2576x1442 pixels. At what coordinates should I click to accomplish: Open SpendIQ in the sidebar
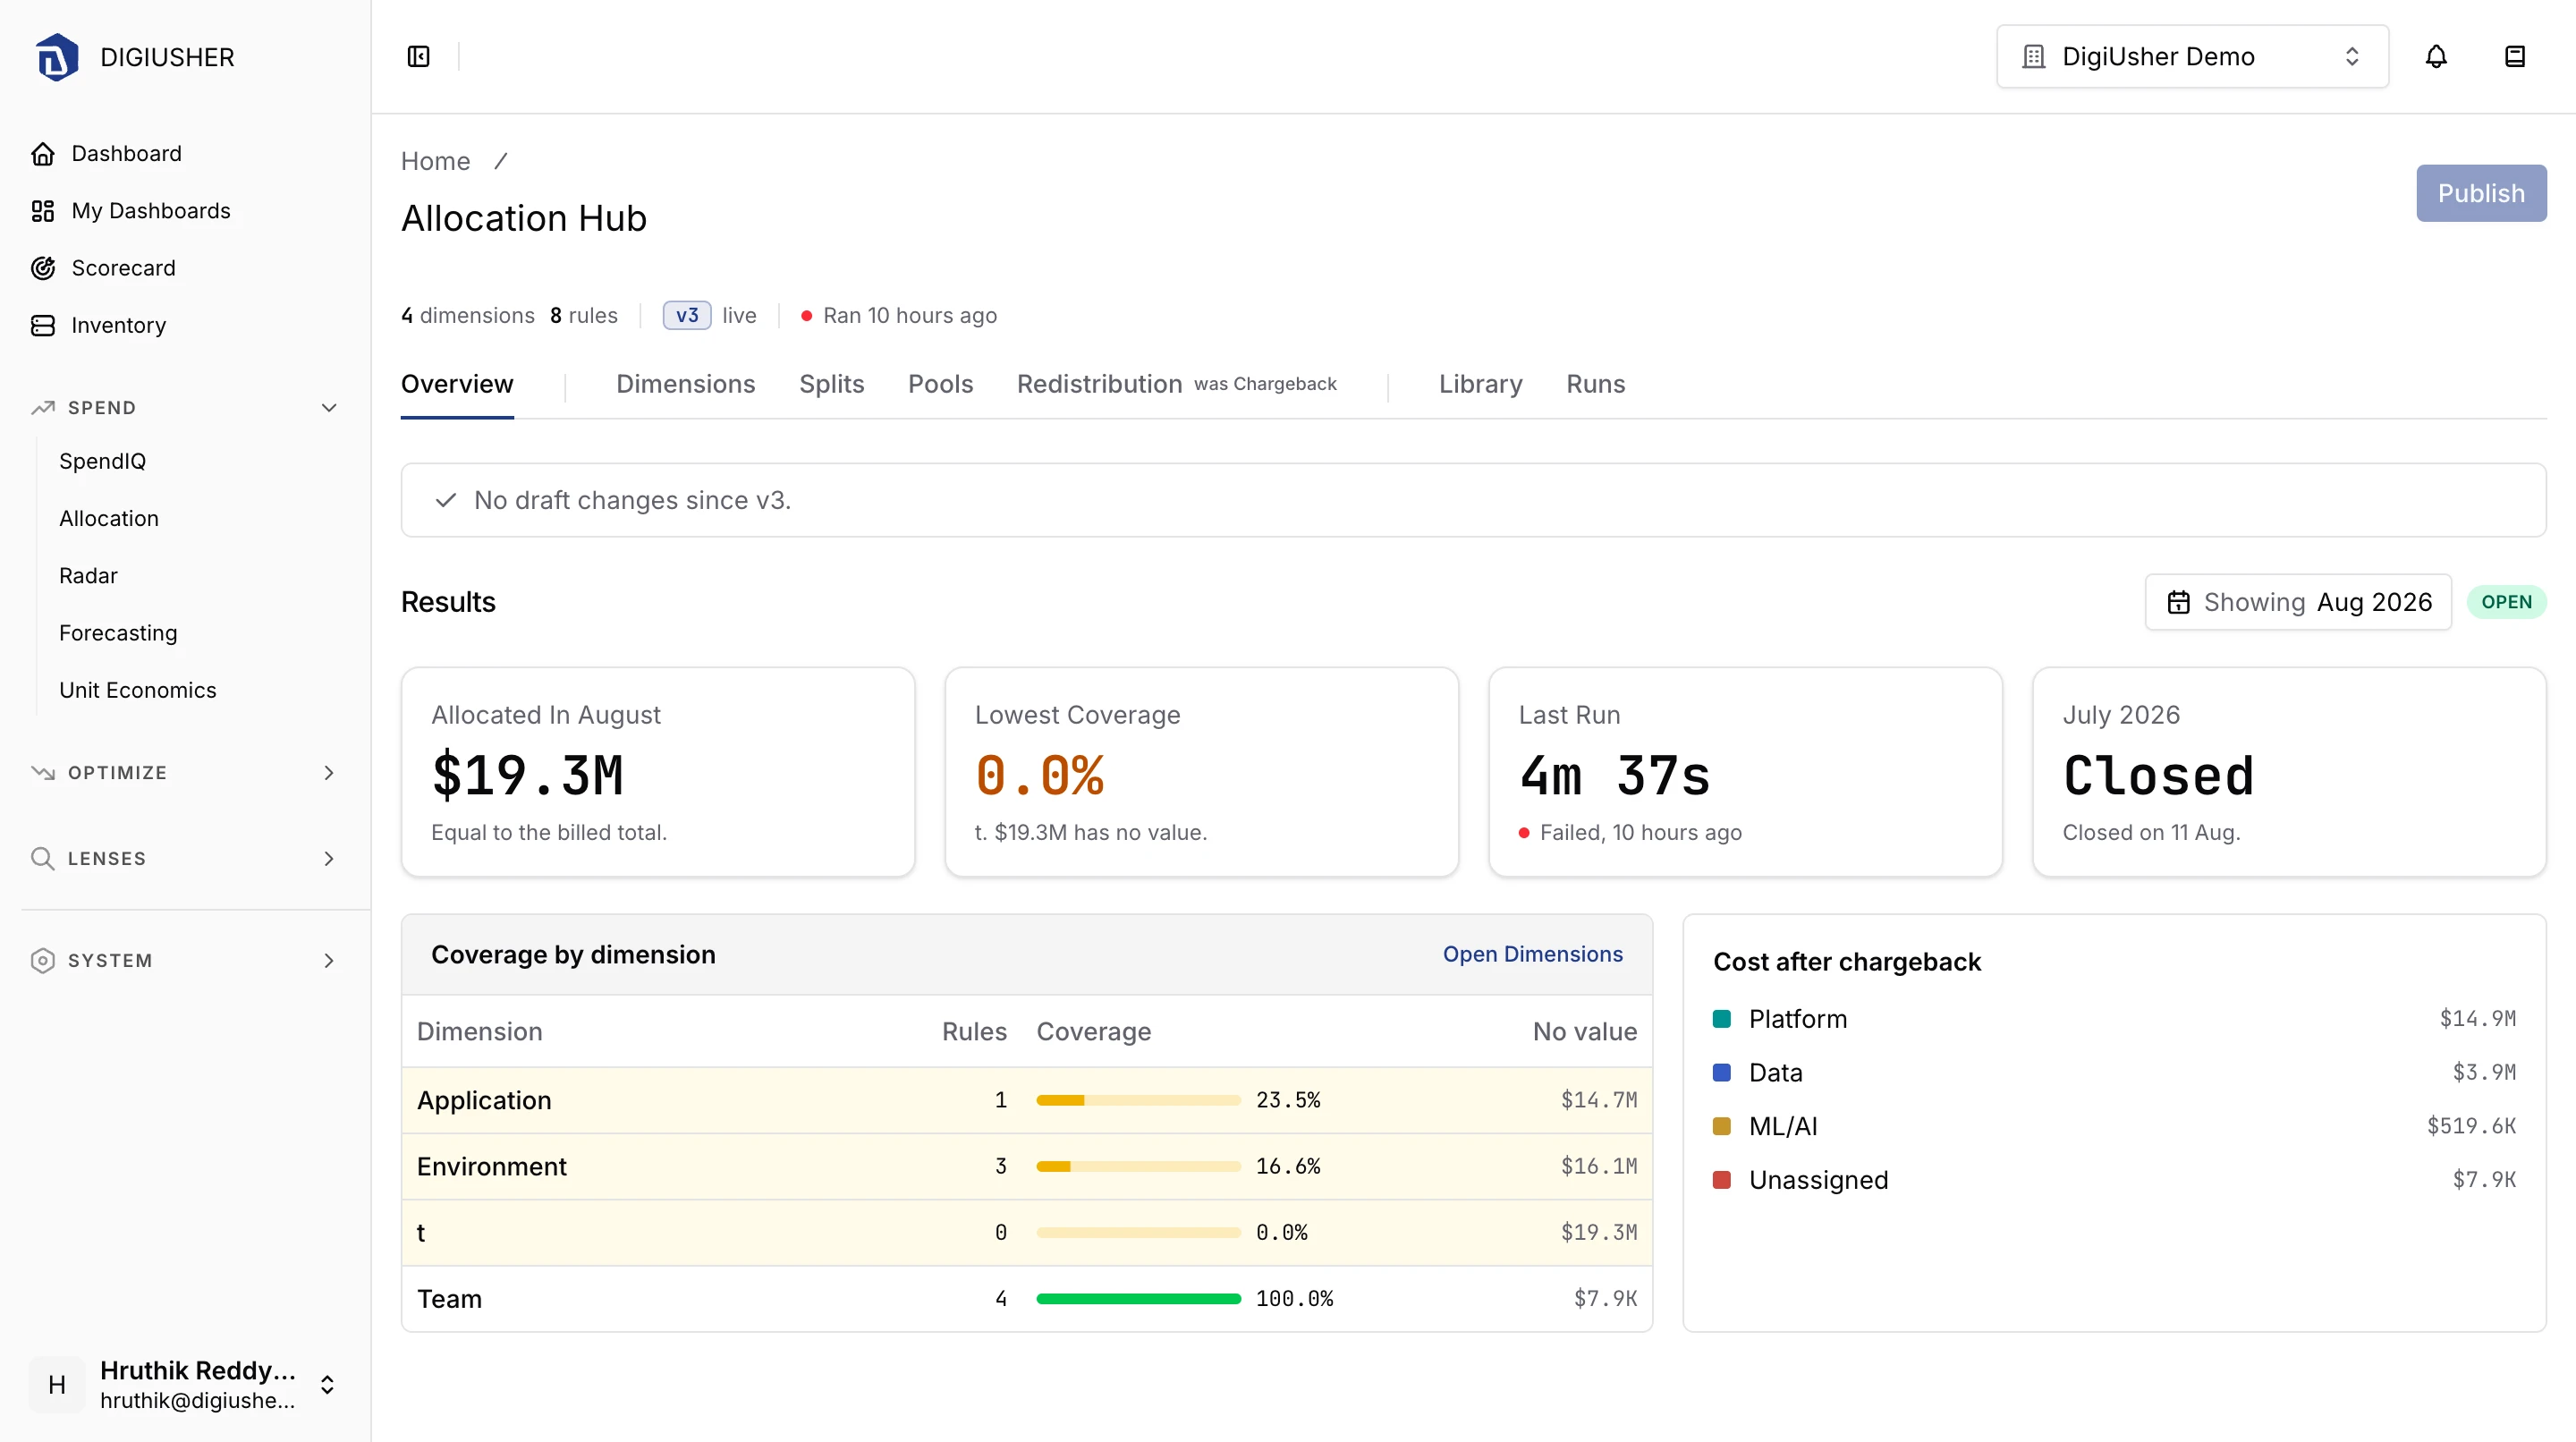pyautogui.click(x=103, y=461)
